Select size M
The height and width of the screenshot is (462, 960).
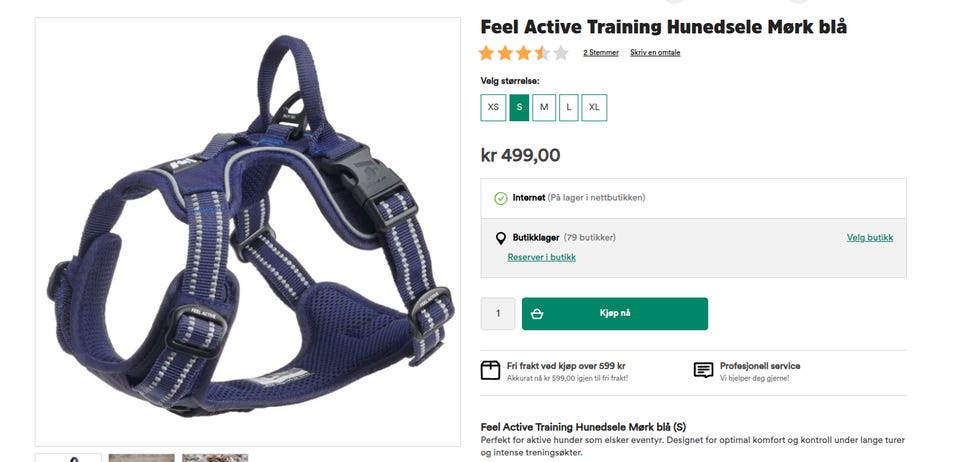544,108
